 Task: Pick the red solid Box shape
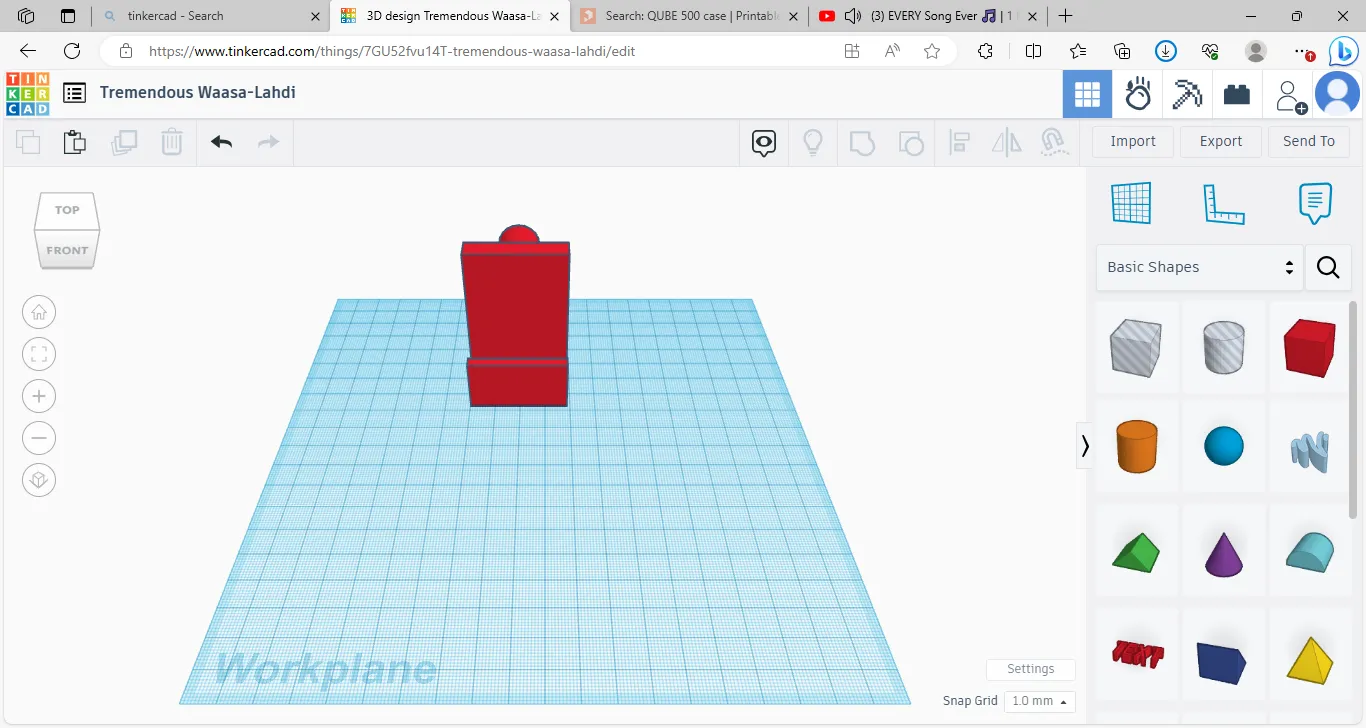point(1309,348)
